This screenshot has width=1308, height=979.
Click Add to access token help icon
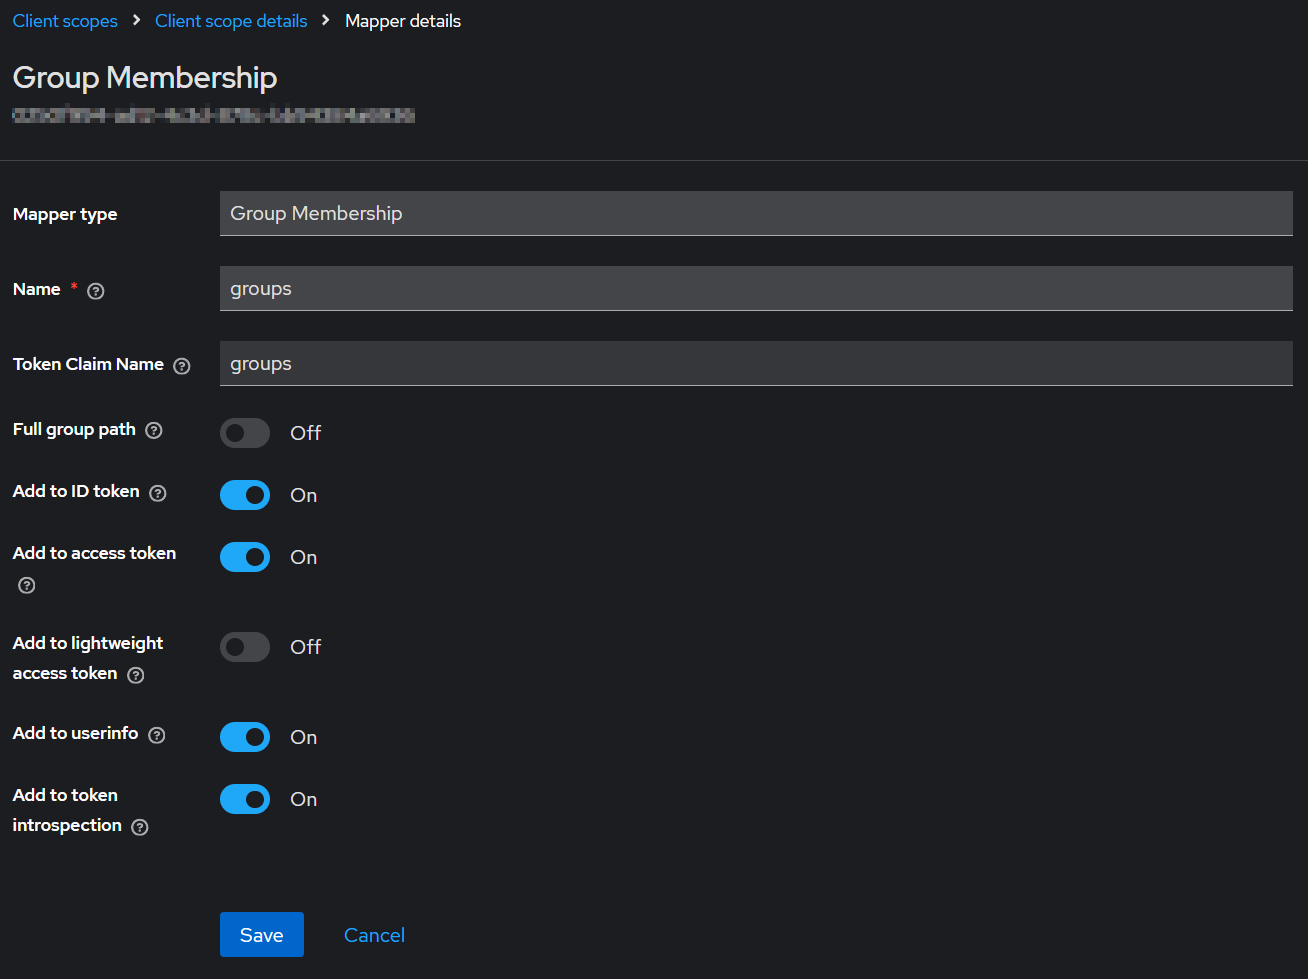[27, 585]
